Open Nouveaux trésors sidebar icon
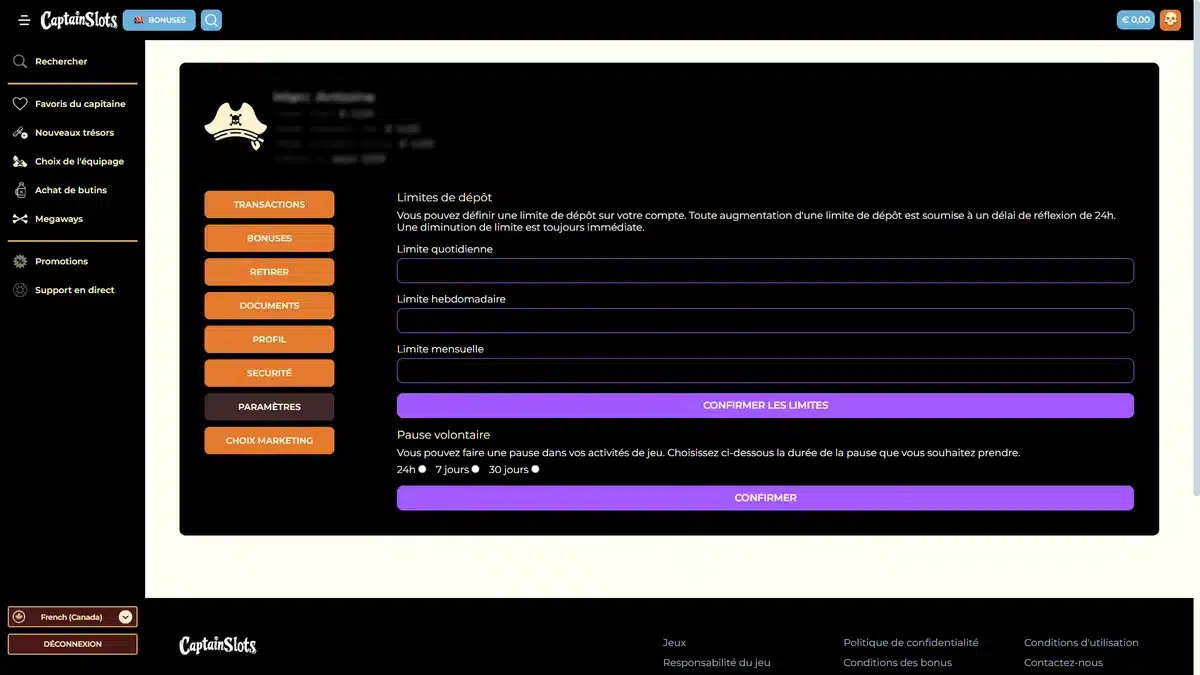Image resolution: width=1200 pixels, height=675 pixels. 20,133
